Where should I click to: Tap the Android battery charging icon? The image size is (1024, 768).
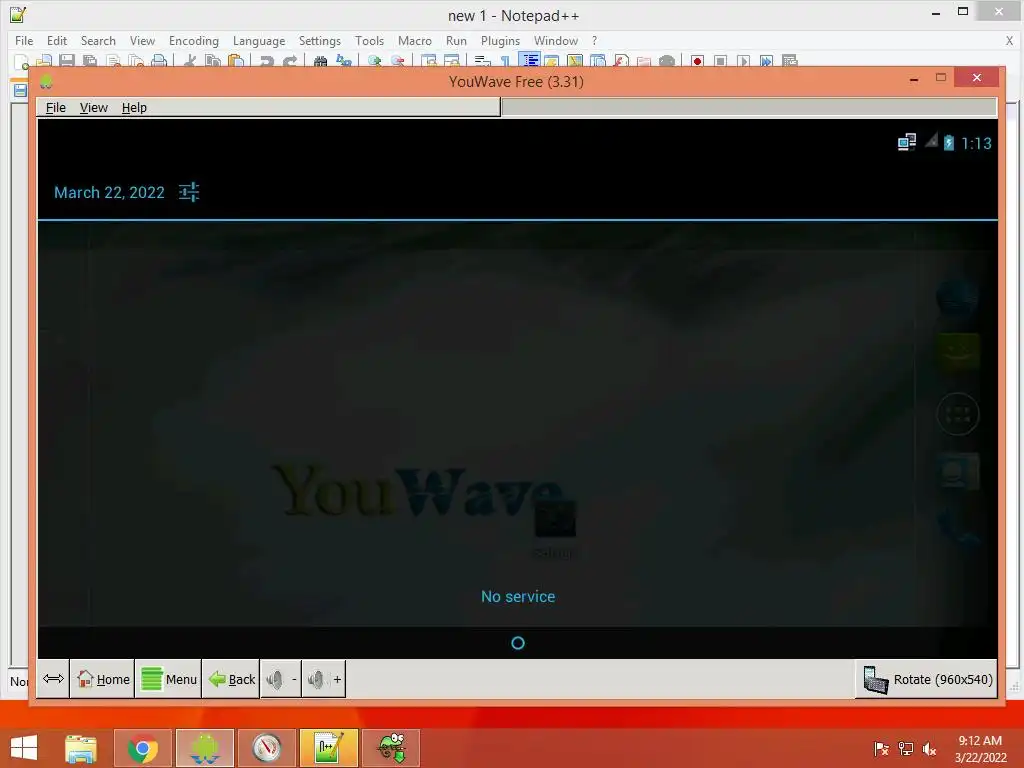[949, 142]
